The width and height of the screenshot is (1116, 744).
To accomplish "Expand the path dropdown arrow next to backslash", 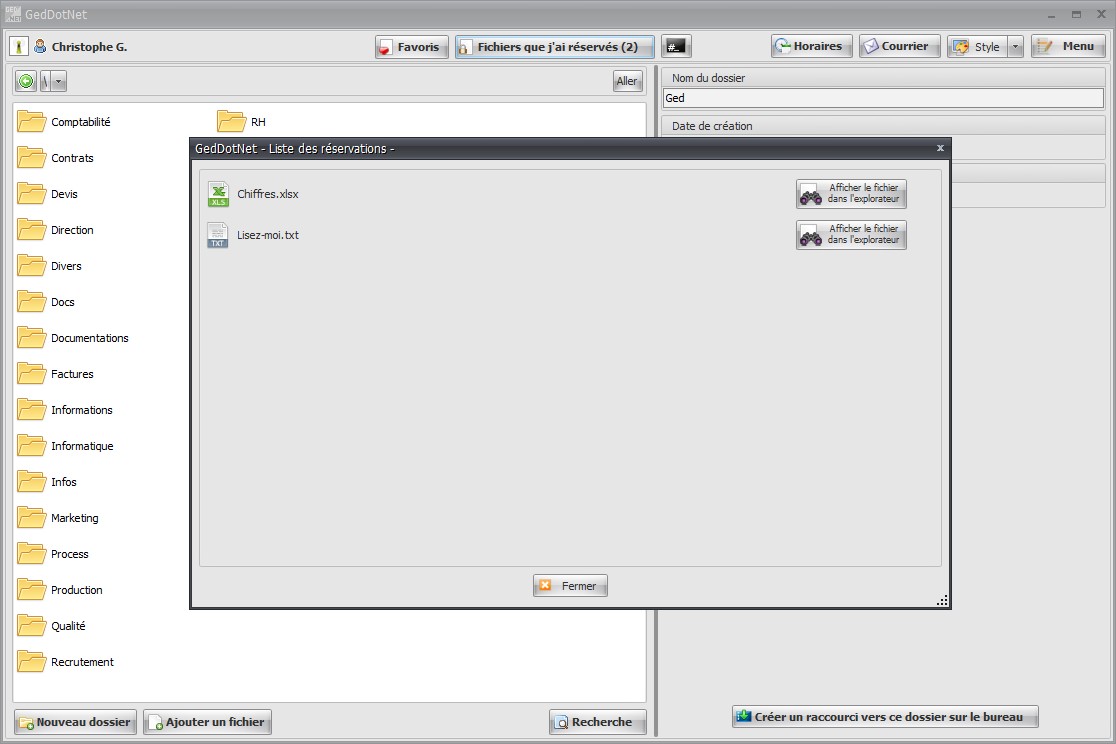I will pyautogui.click(x=58, y=81).
